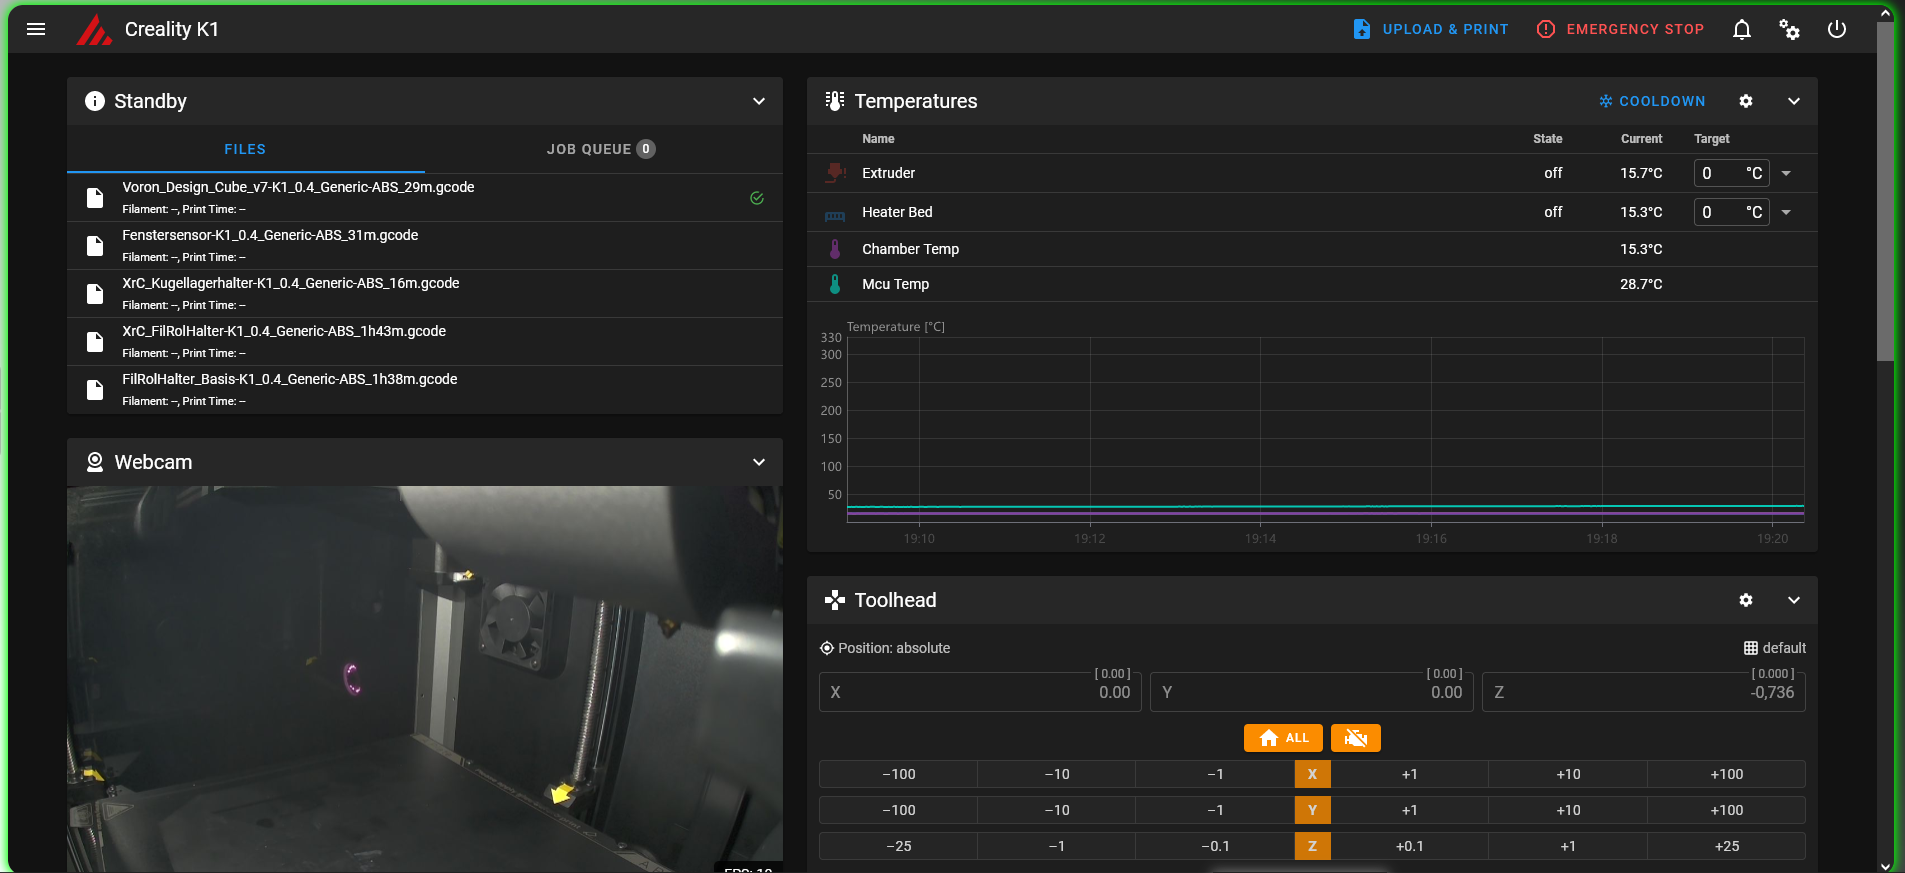Toggle Chamber Temp graph visibility icon
Viewport: 1905px width, 873px height.
tap(835, 249)
